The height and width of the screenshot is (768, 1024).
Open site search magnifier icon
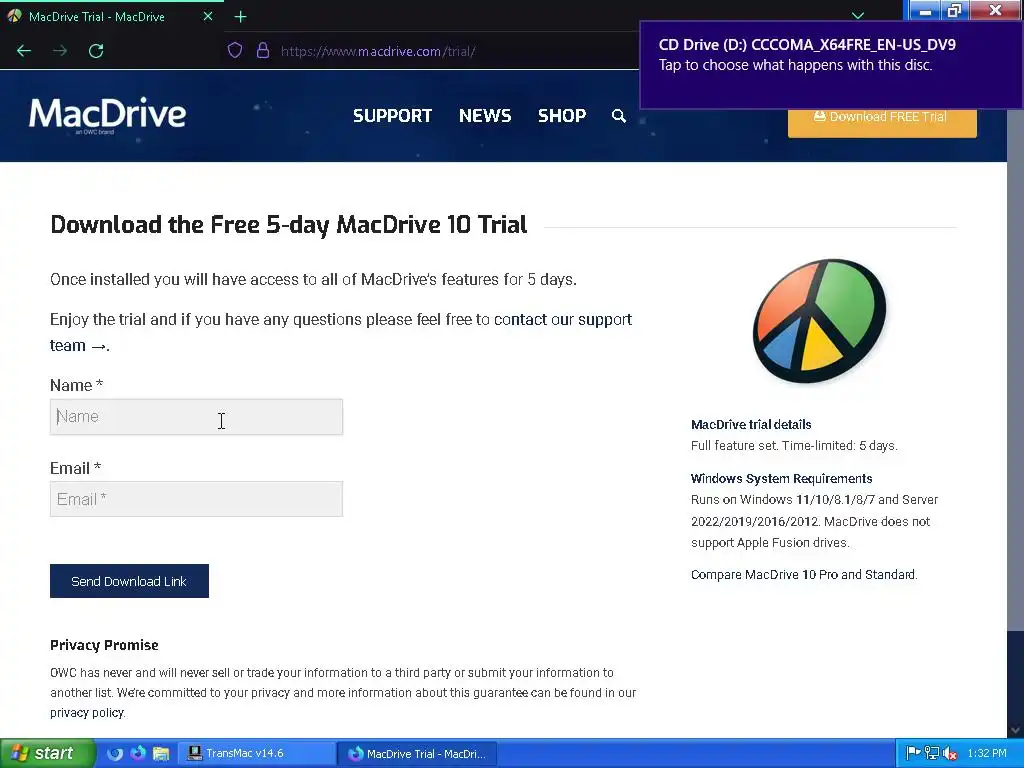[x=618, y=116]
